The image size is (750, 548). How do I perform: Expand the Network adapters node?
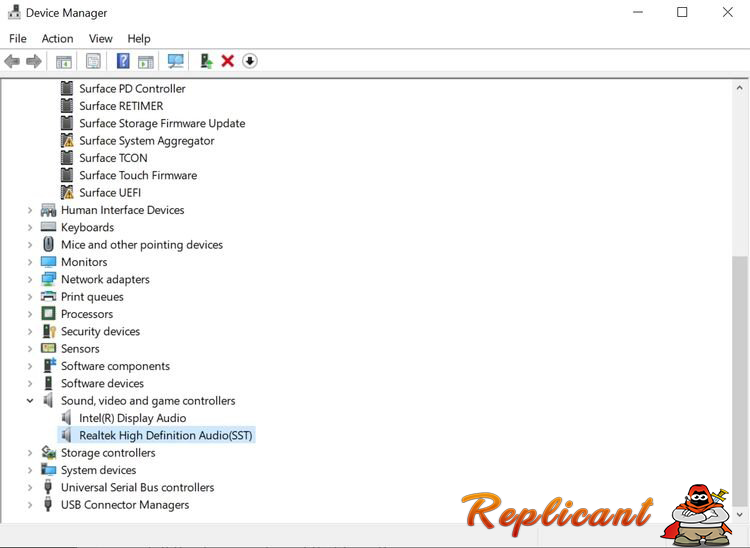click(30, 279)
